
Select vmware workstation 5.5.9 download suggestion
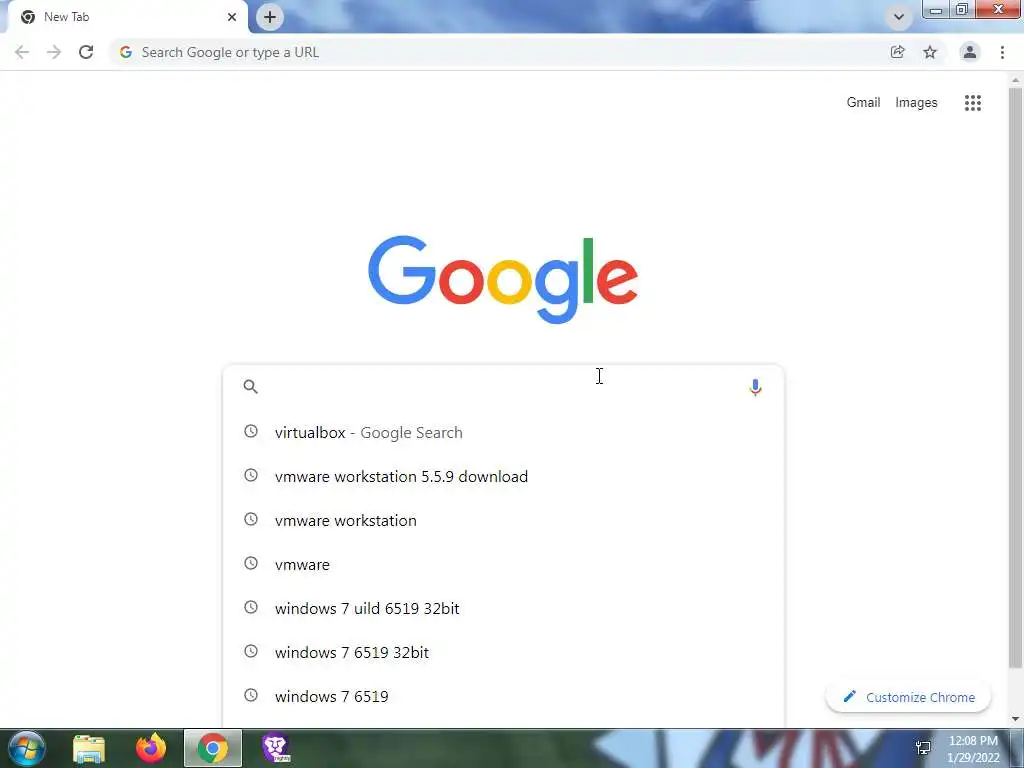point(503,476)
